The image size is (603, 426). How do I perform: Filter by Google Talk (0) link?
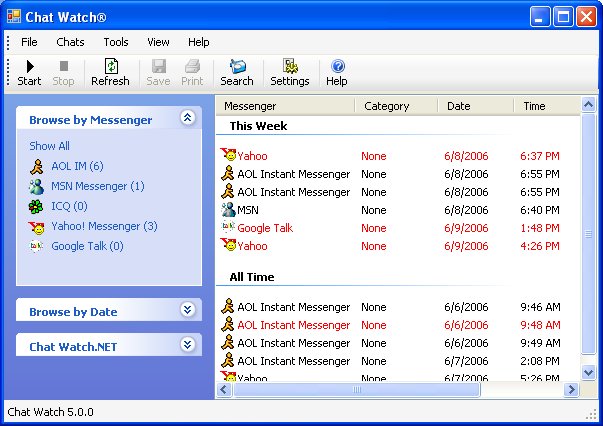tap(87, 246)
